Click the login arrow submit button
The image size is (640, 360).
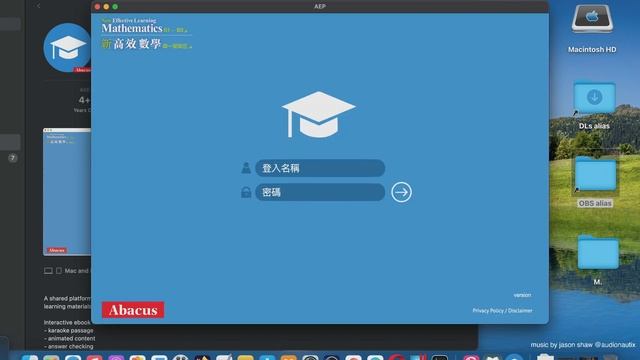(401, 192)
